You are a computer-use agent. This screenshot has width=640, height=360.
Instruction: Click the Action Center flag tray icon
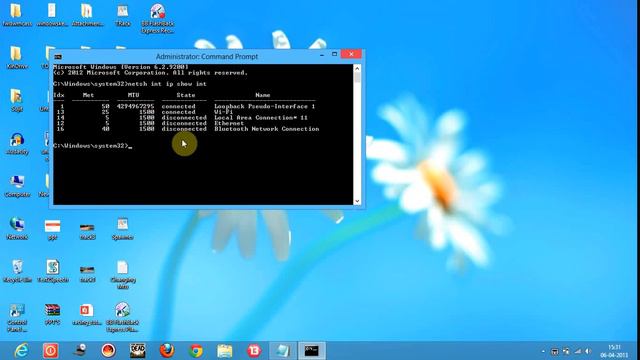coord(566,351)
